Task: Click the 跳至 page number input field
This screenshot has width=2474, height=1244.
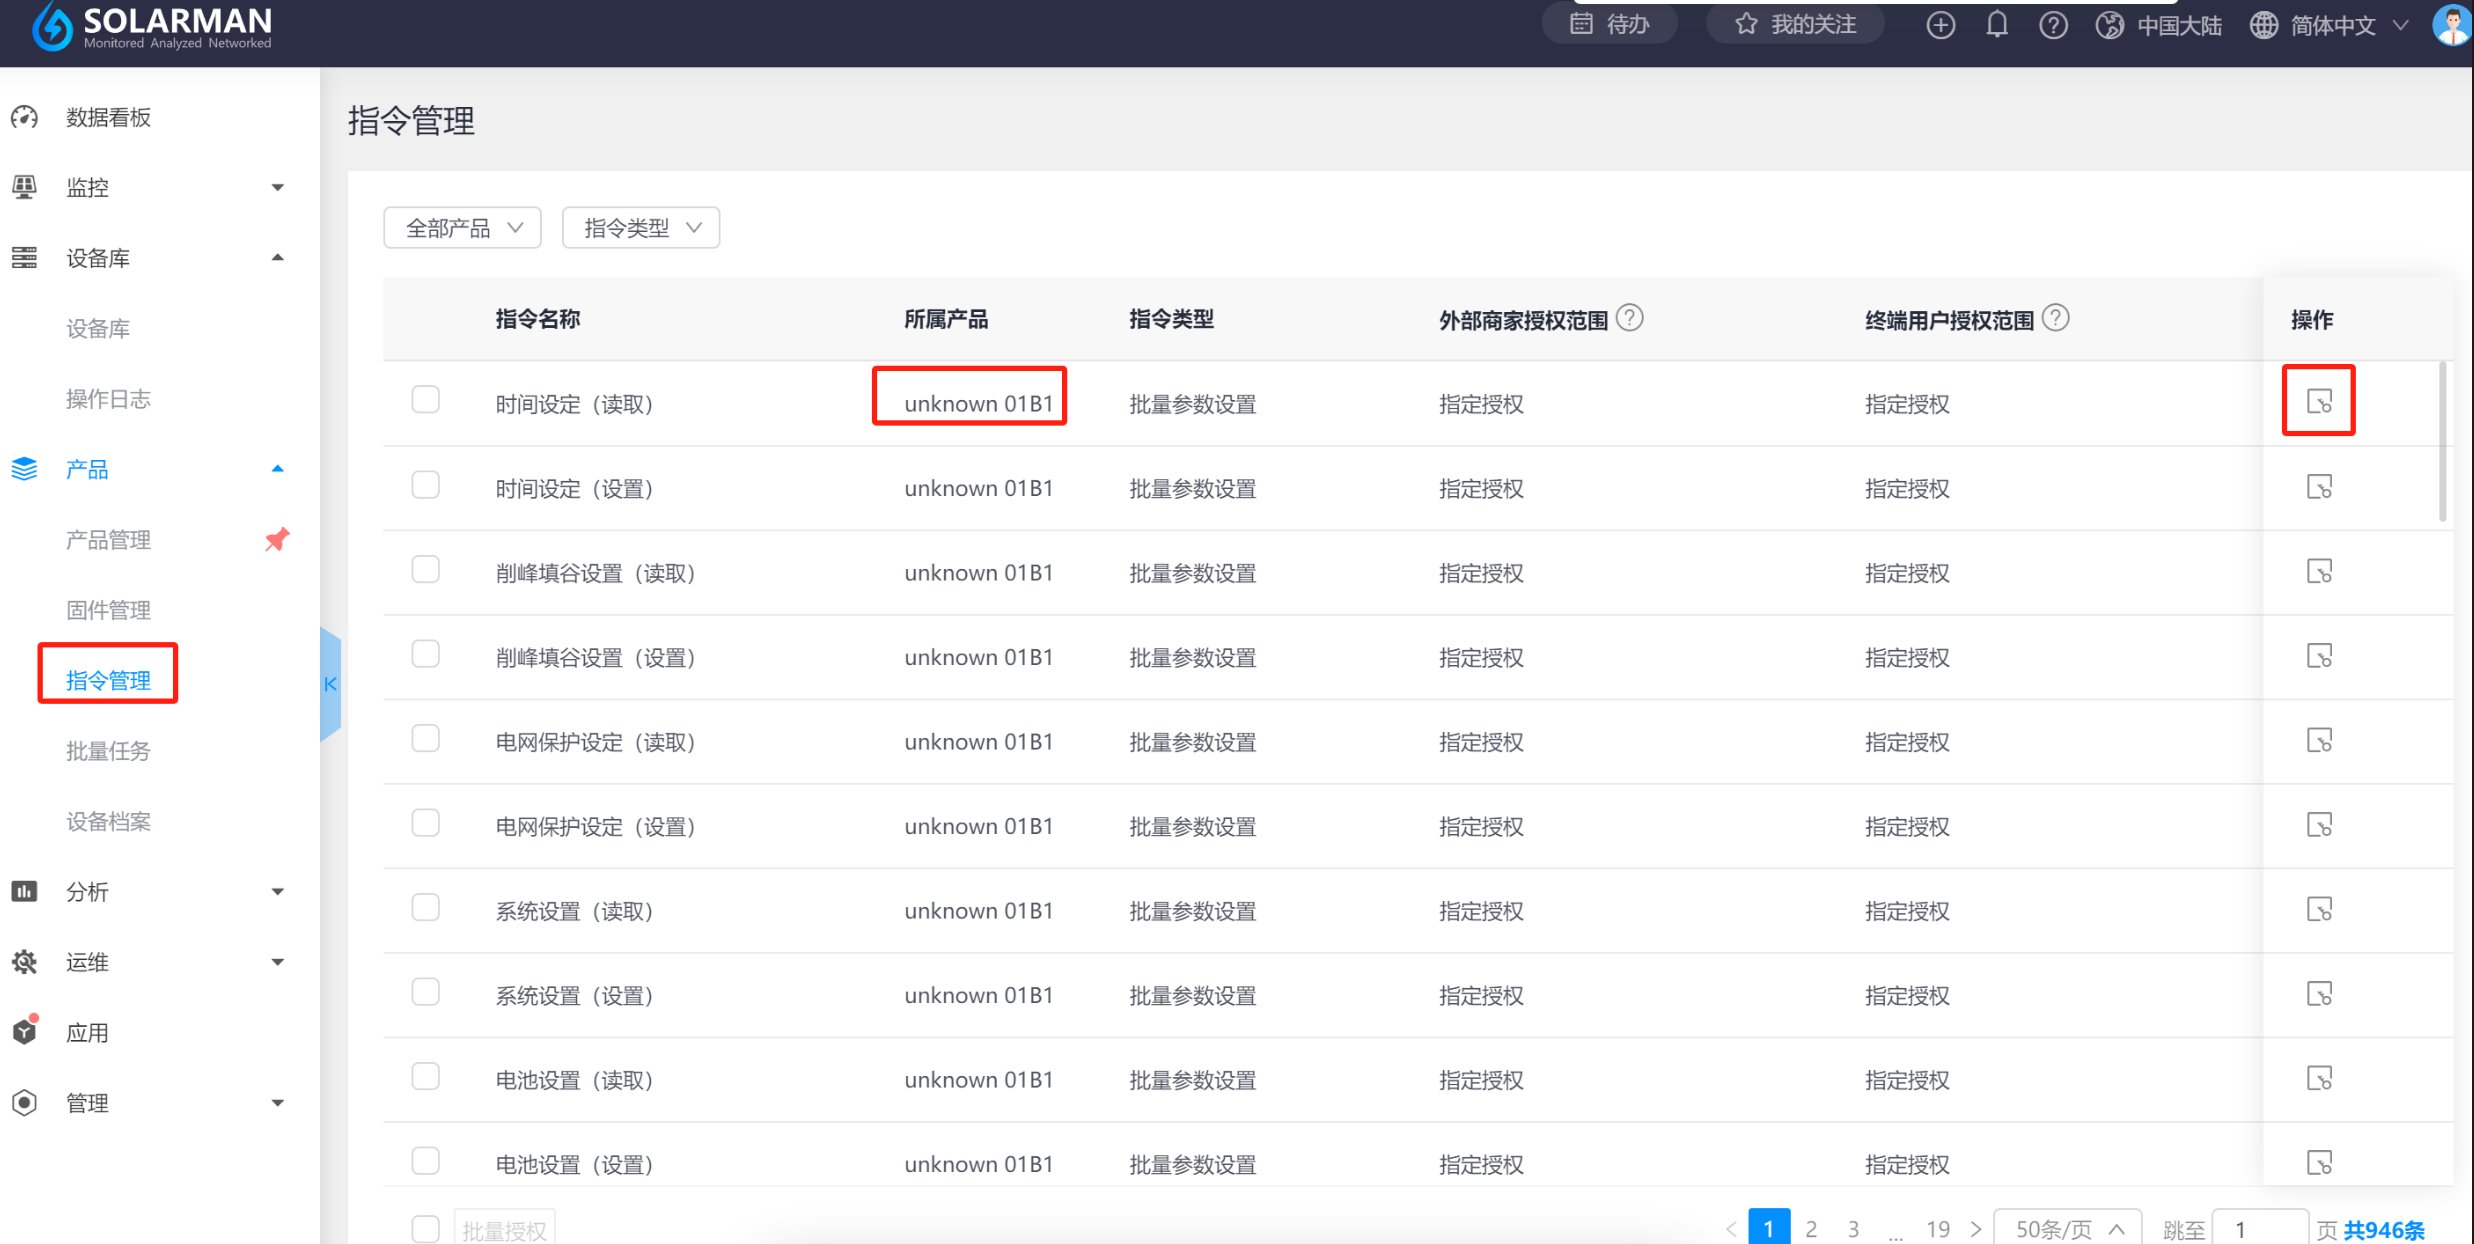Action: pyautogui.click(x=2258, y=1229)
